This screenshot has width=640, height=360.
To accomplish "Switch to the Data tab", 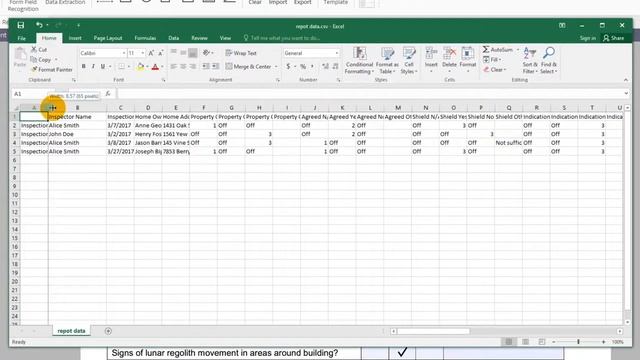I will click(x=173, y=38).
